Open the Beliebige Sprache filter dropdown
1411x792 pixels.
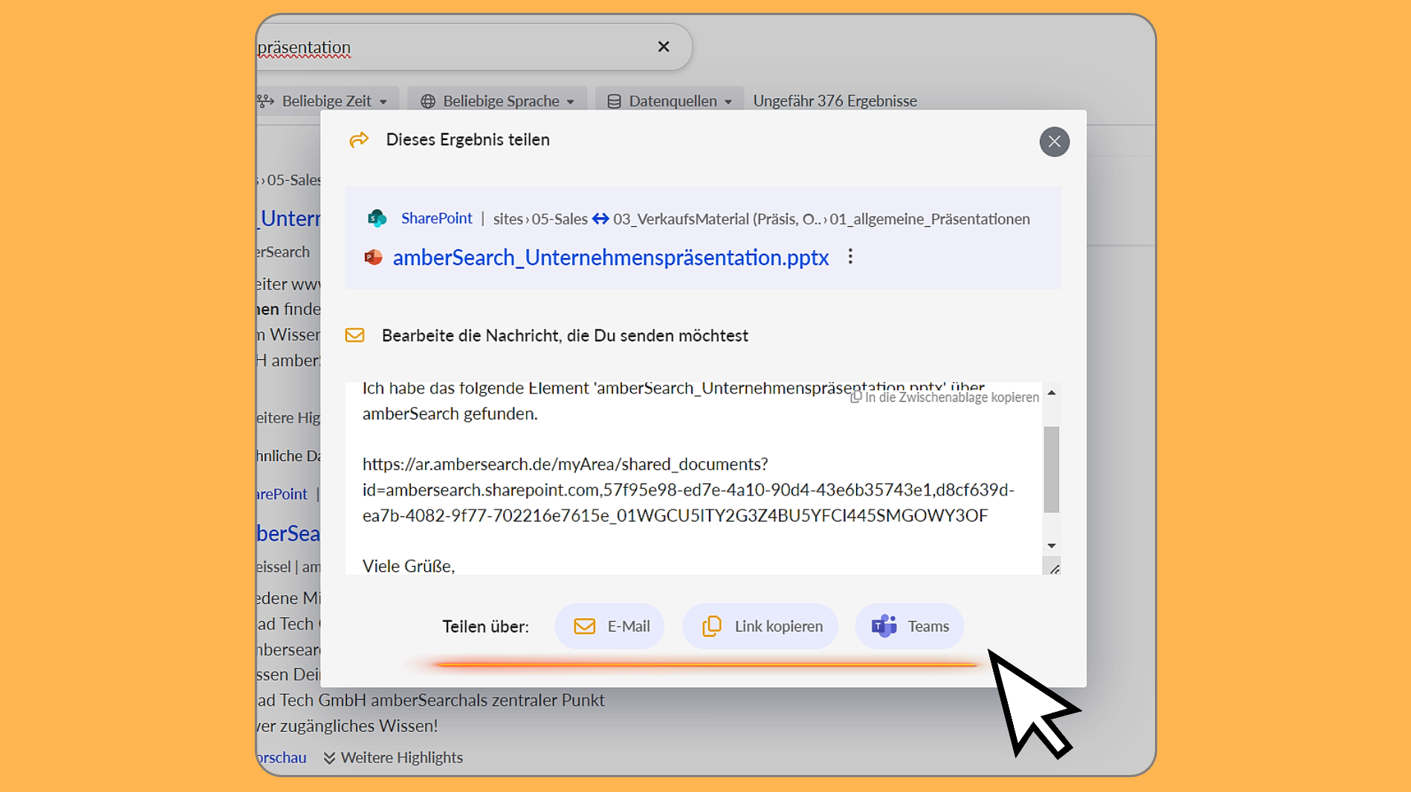[x=497, y=101]
